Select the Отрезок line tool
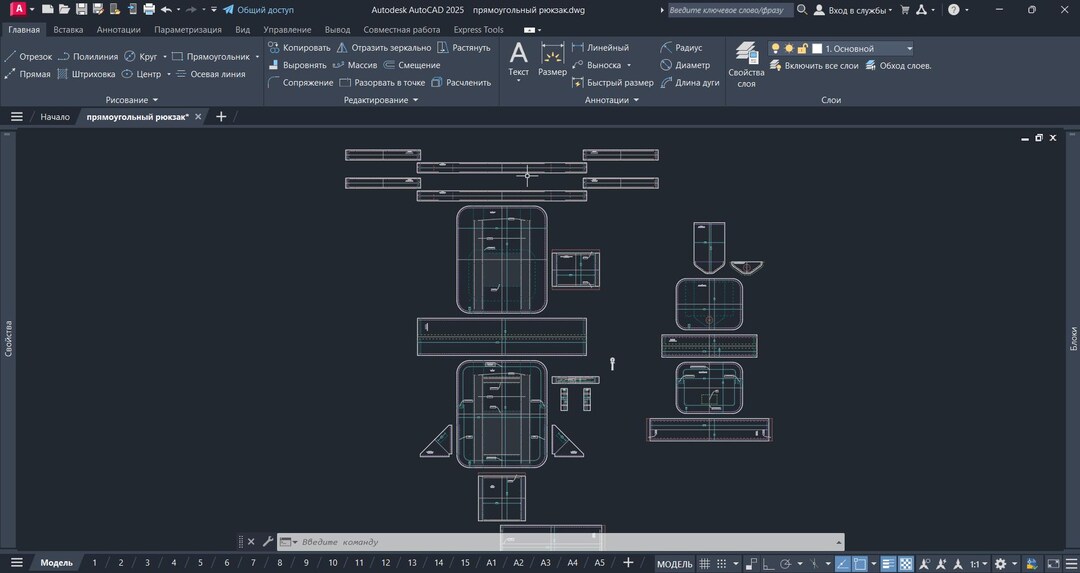The height and width of the screenshot is (573, 1080). point(28,56)
